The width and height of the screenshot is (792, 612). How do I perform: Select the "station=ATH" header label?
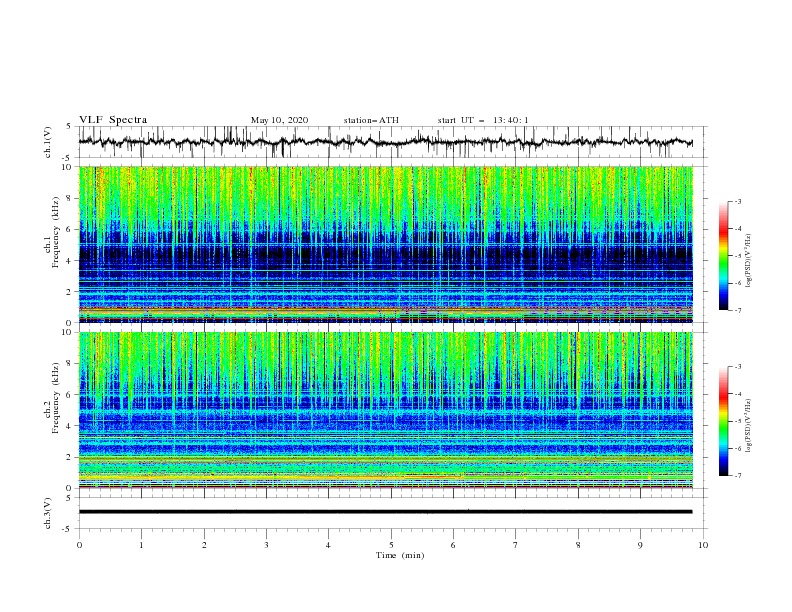pyautogui.click(x=371, y=120)
